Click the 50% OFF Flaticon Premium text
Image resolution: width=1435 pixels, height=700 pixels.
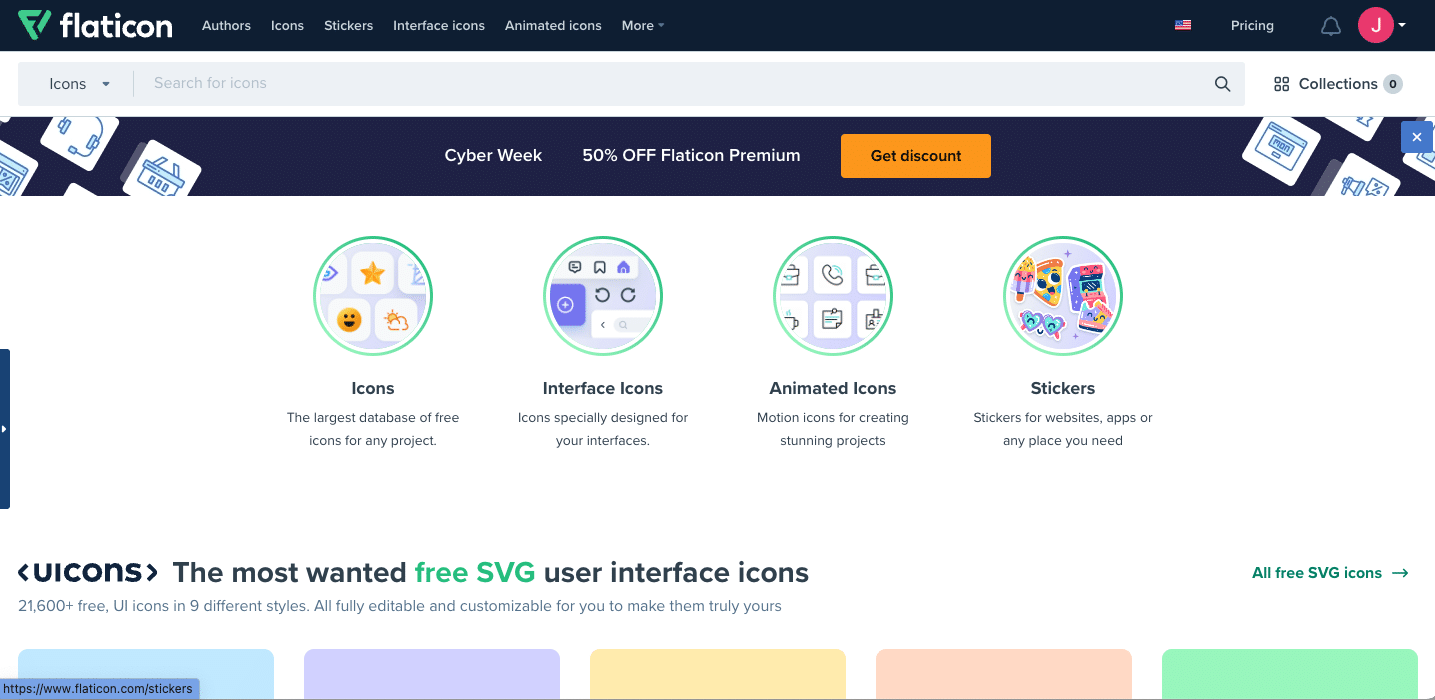coord(691,156)
